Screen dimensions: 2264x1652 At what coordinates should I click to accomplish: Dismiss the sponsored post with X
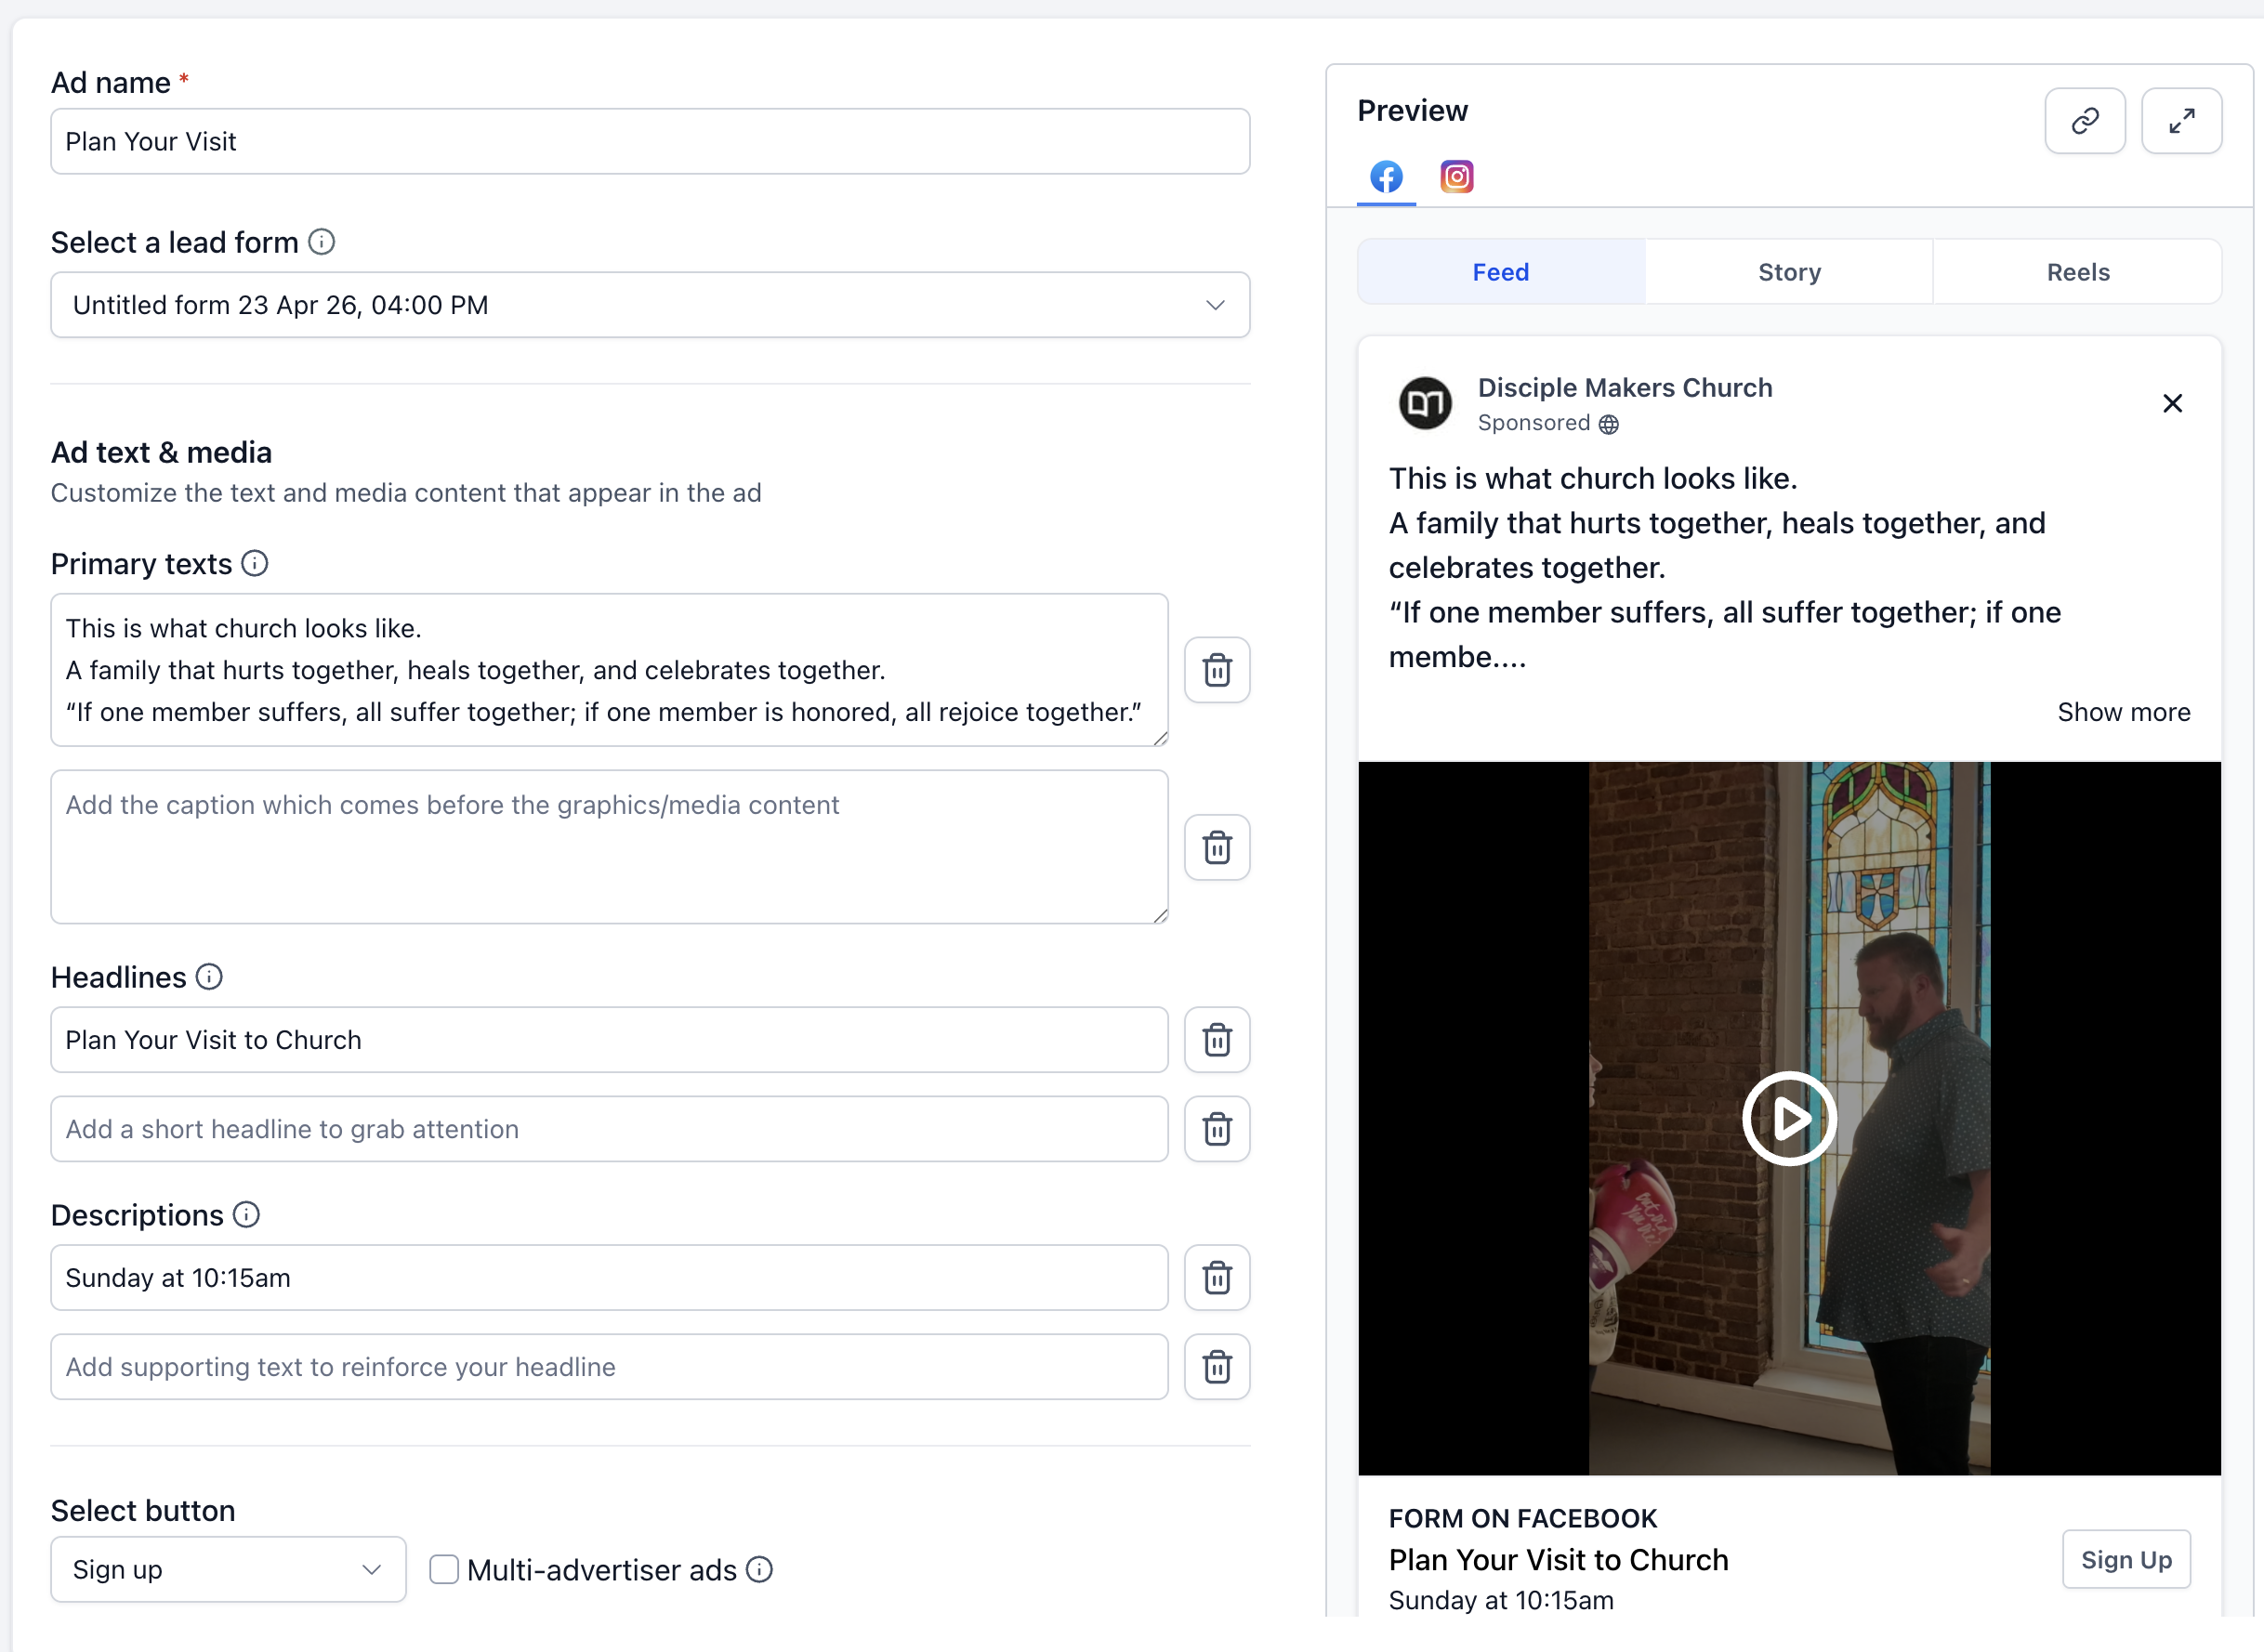point(2172,403)
